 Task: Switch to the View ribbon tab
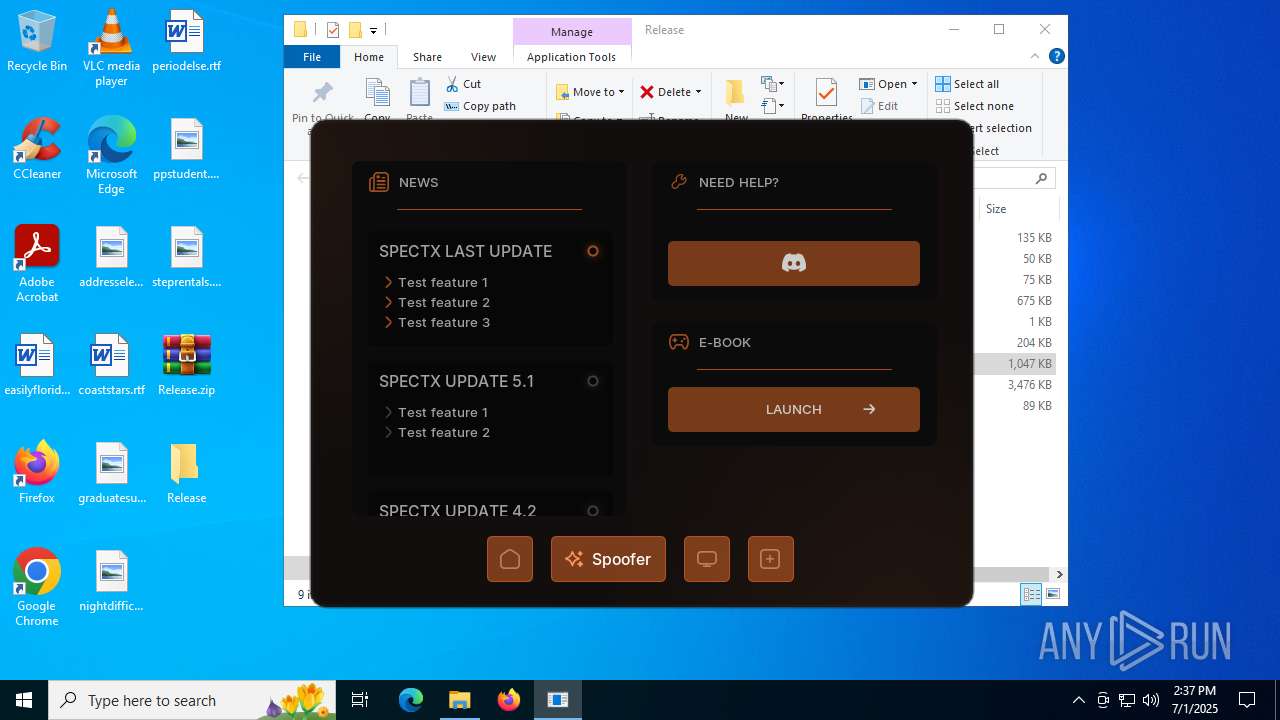pos(483,57)
